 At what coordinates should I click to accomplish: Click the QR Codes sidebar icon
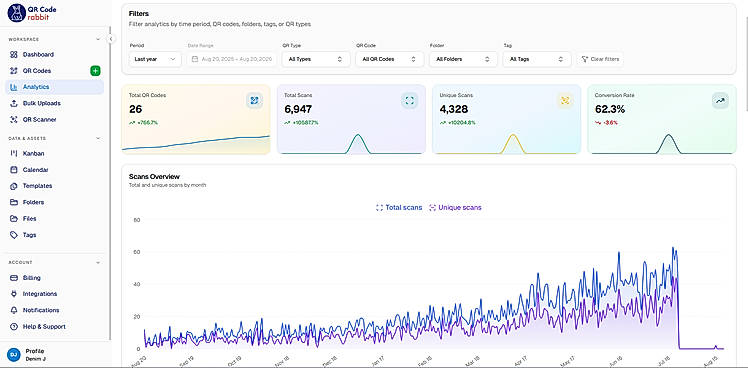click(13, 71)
